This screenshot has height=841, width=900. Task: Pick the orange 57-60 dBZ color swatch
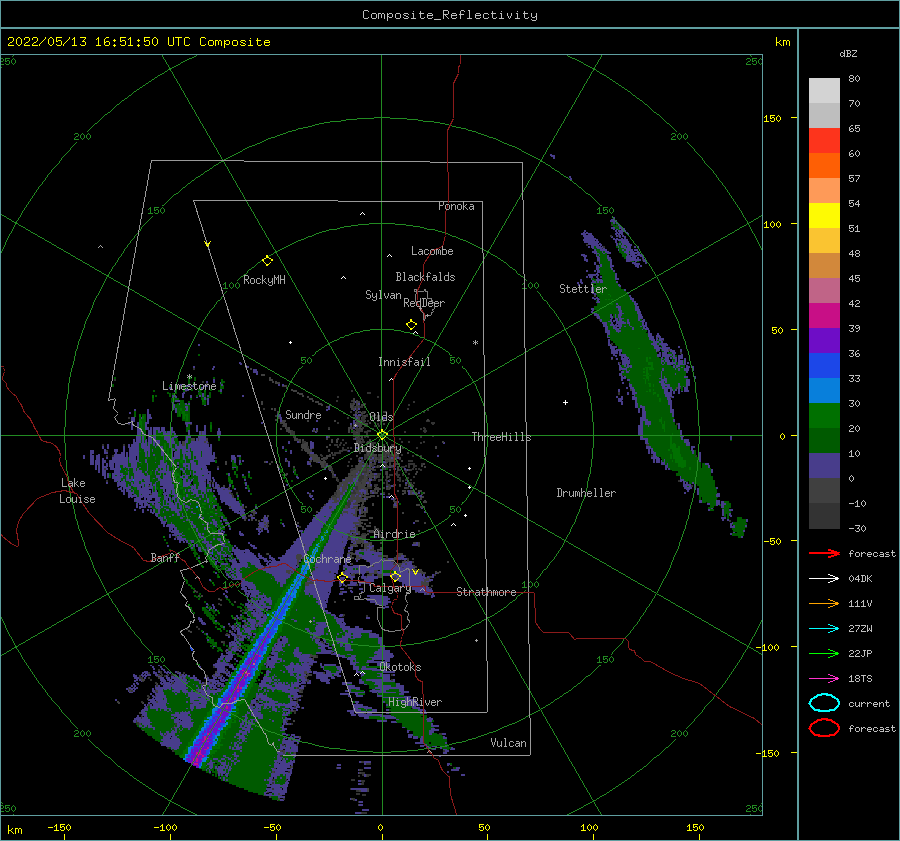(x=824, y=166)
